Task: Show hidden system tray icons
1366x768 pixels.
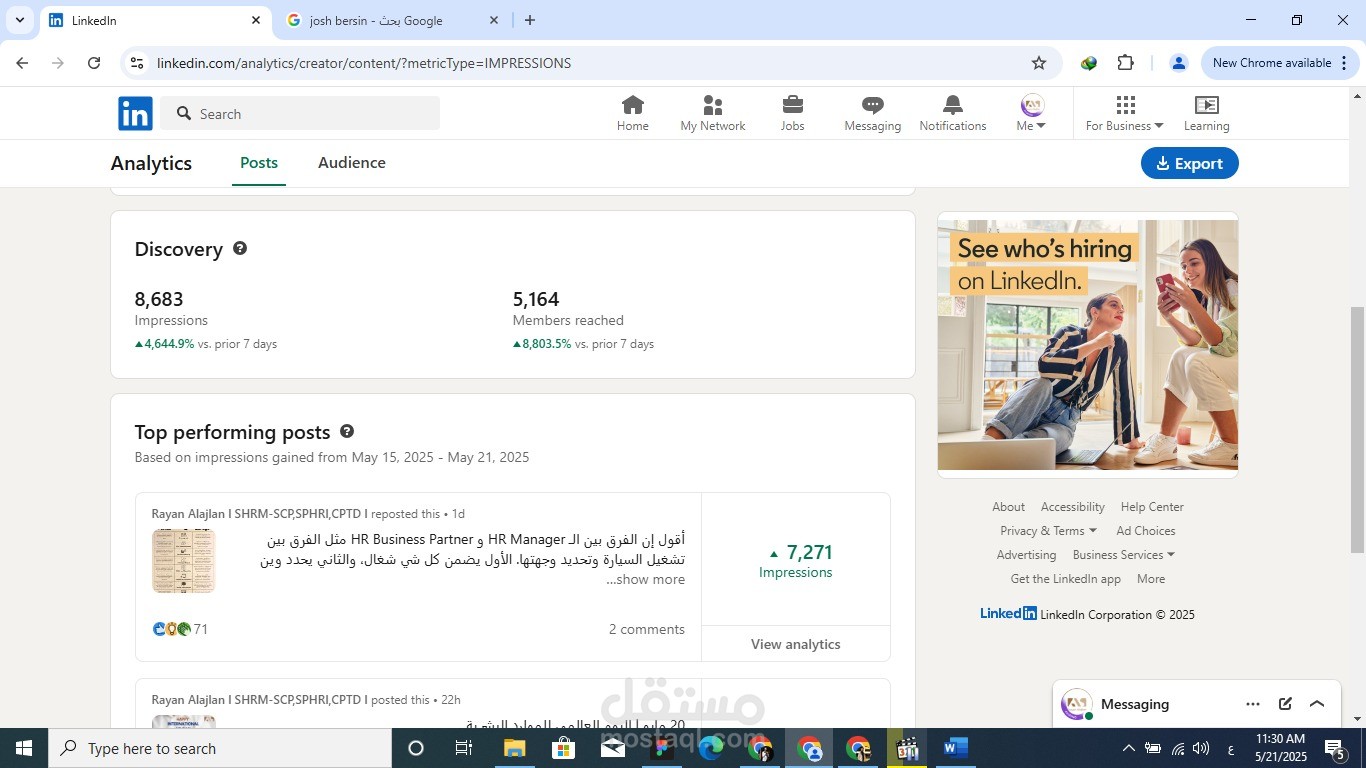Action: 1128,748
